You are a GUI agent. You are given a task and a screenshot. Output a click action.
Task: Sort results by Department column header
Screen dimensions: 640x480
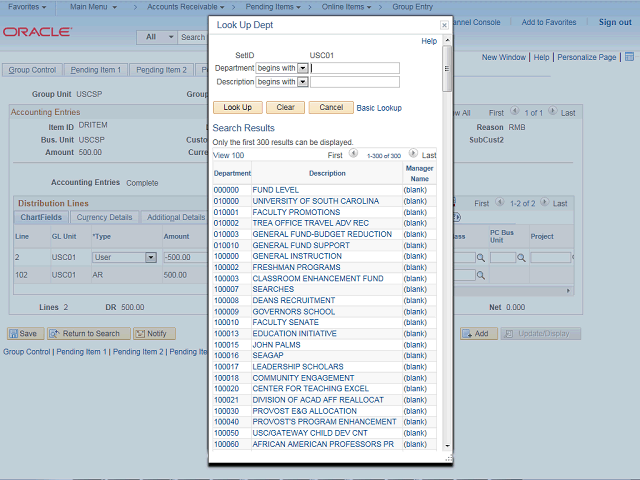coord(232,173)
